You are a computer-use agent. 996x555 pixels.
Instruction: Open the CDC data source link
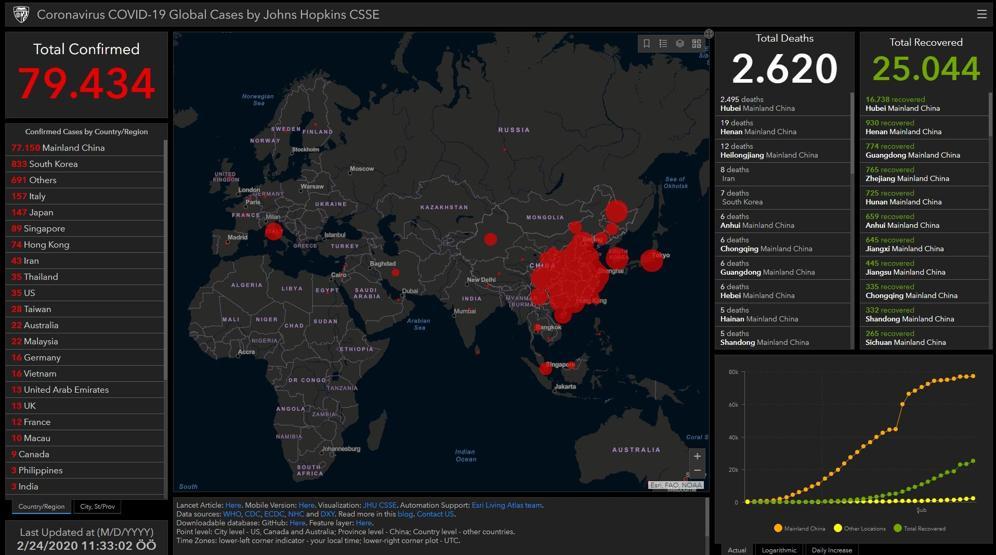[252, 514]
